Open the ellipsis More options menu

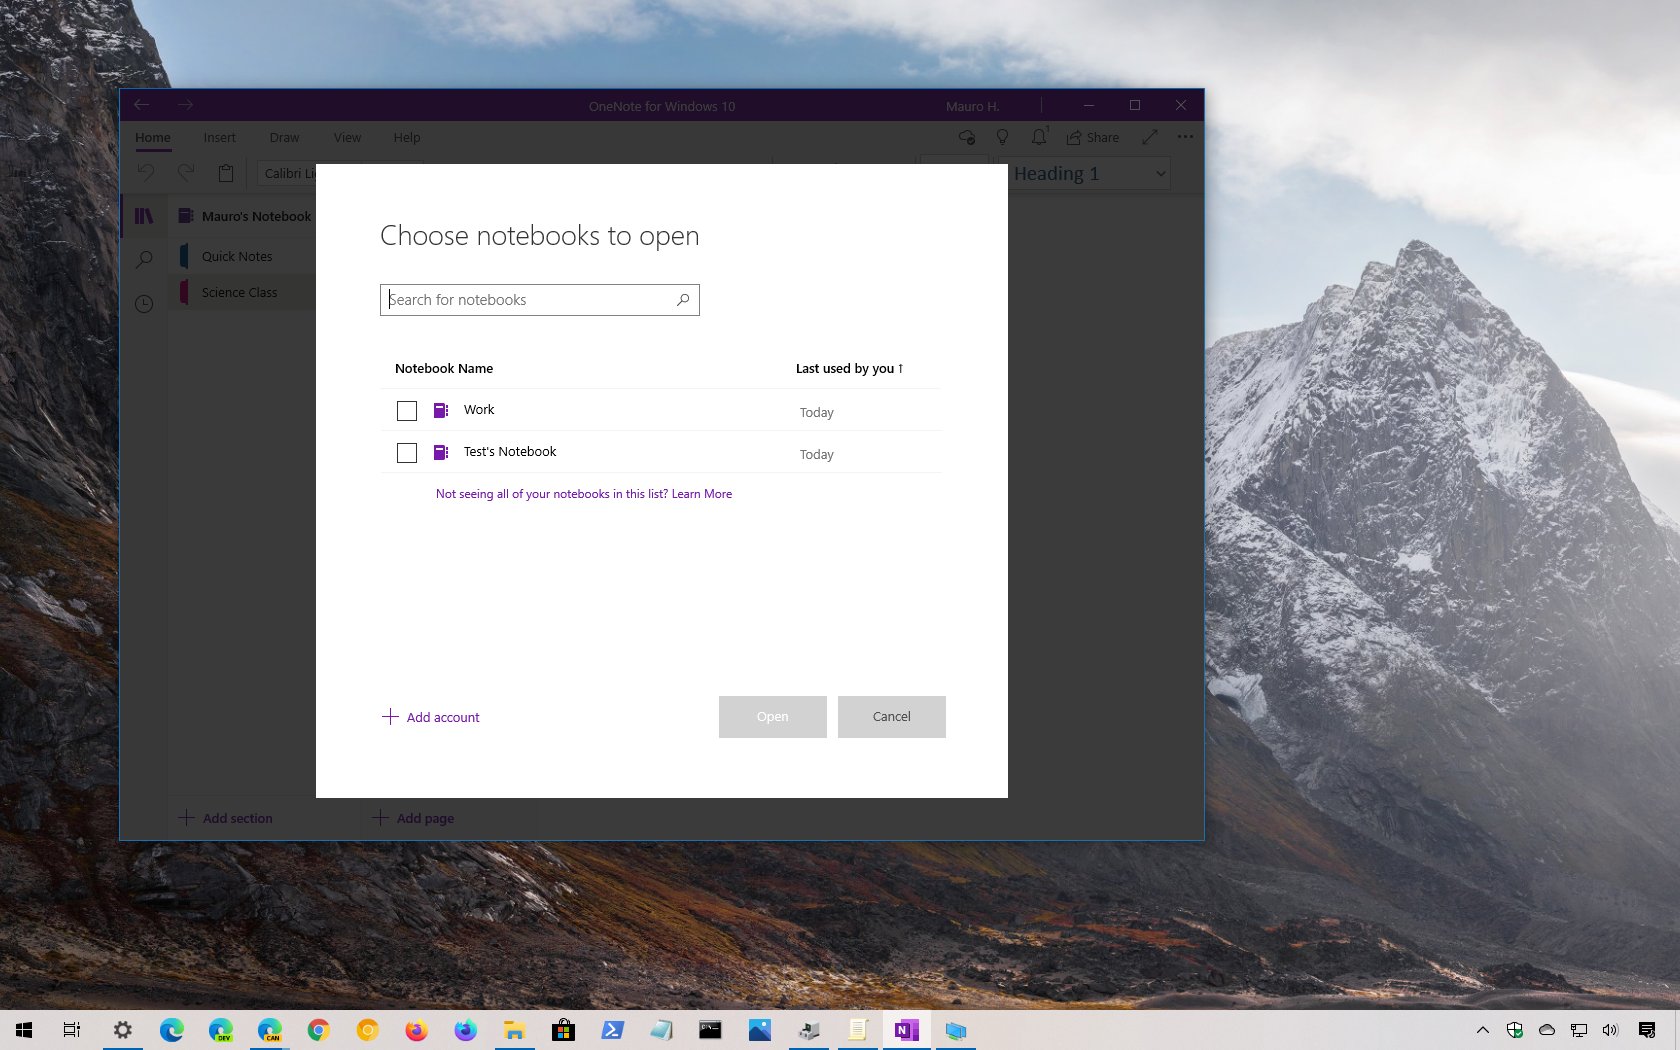[1185, 137]
